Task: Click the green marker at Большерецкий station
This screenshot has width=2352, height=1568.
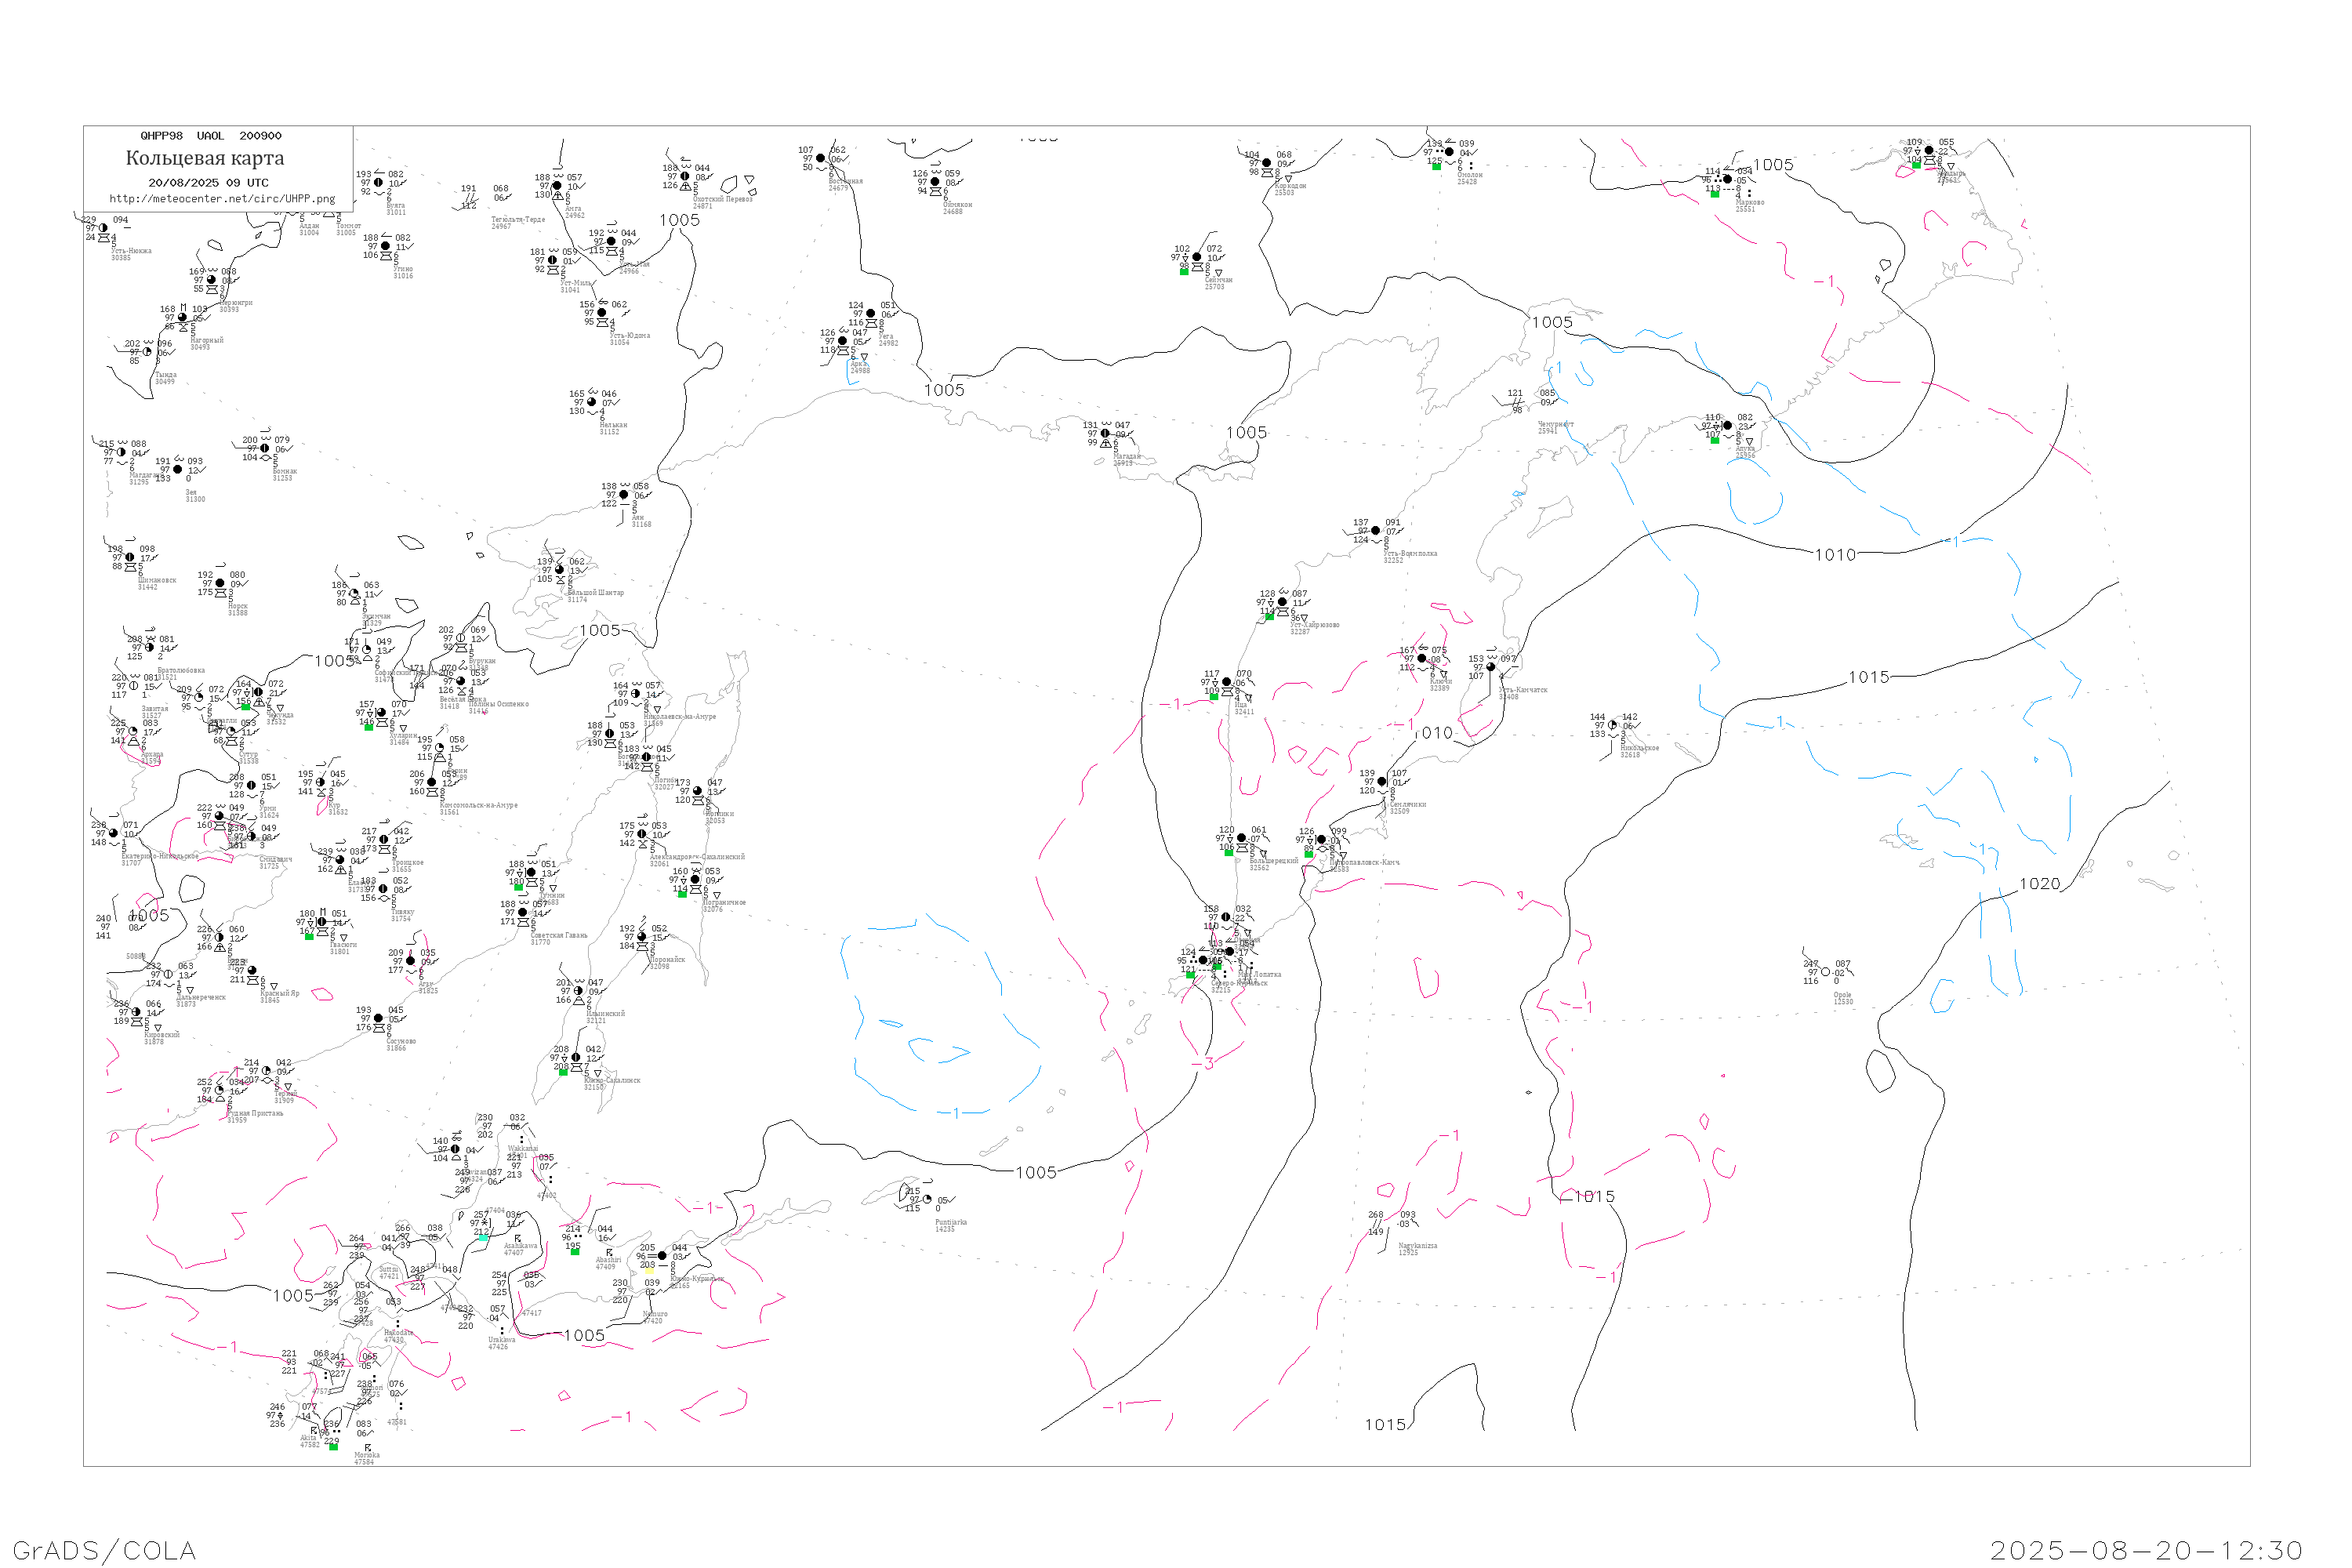Action: pos(1229,852)
